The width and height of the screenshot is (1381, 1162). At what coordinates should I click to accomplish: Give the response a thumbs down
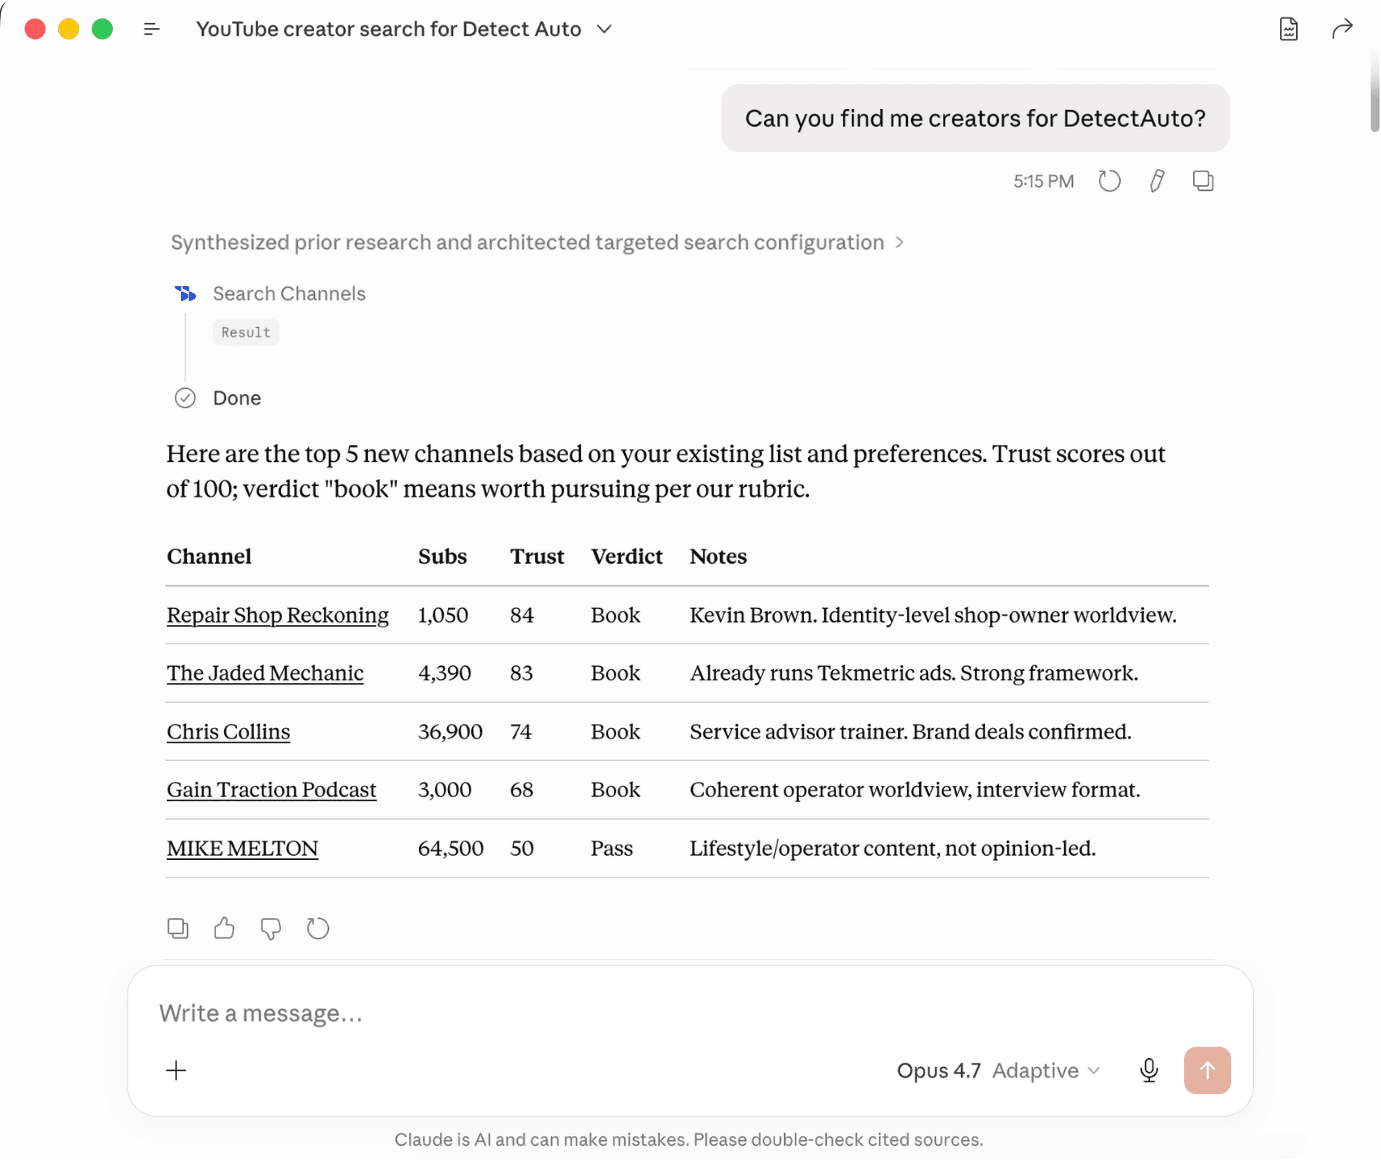271,929
